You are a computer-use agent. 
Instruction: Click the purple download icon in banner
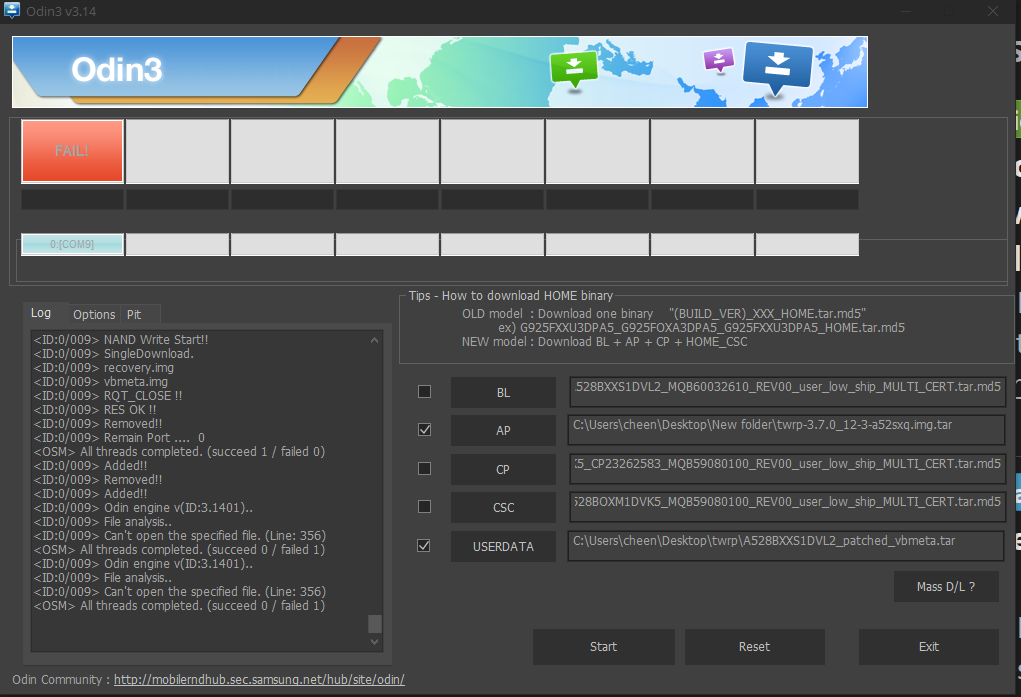click(x=719, y=61)
